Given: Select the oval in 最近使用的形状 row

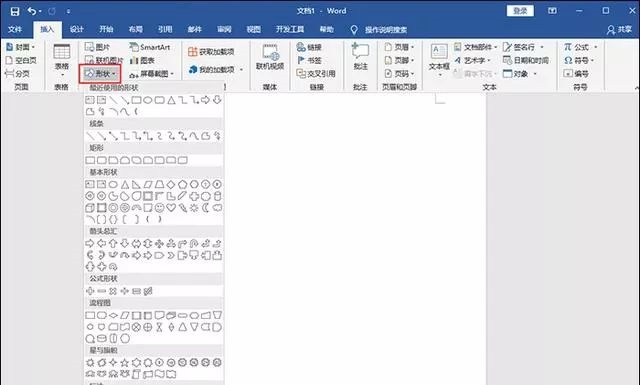Looking at the screenshot, I should tap(148, 100).
